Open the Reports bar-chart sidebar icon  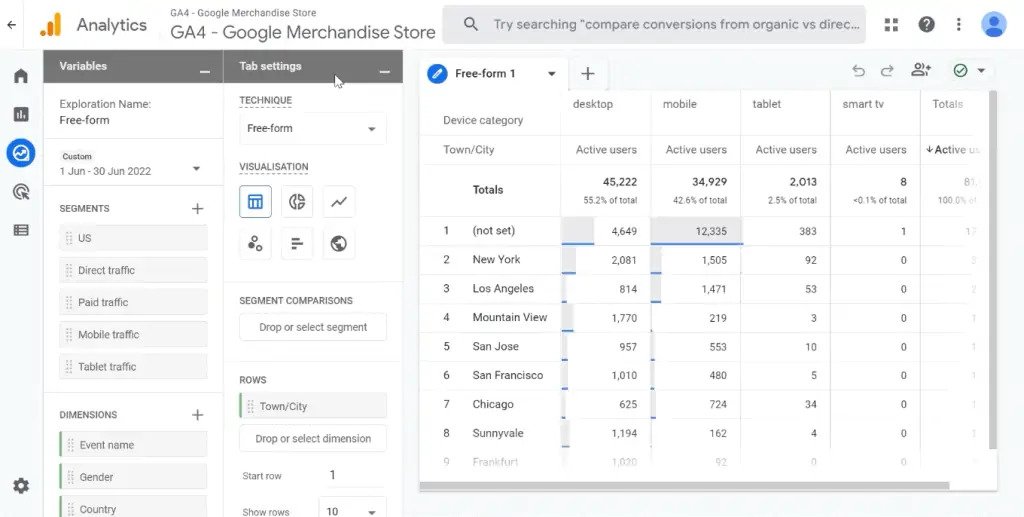(x=21, y=114)
